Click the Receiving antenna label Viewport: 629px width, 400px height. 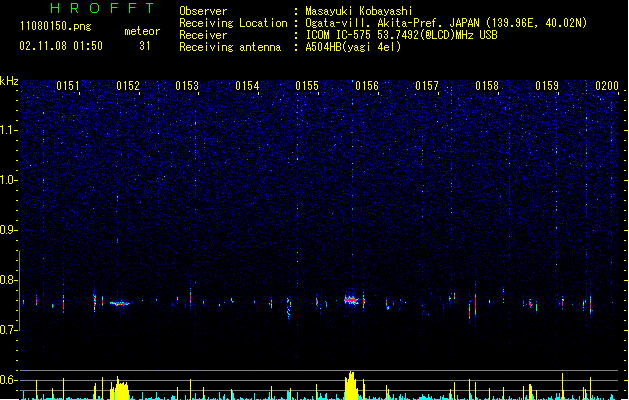coord(230,47)
